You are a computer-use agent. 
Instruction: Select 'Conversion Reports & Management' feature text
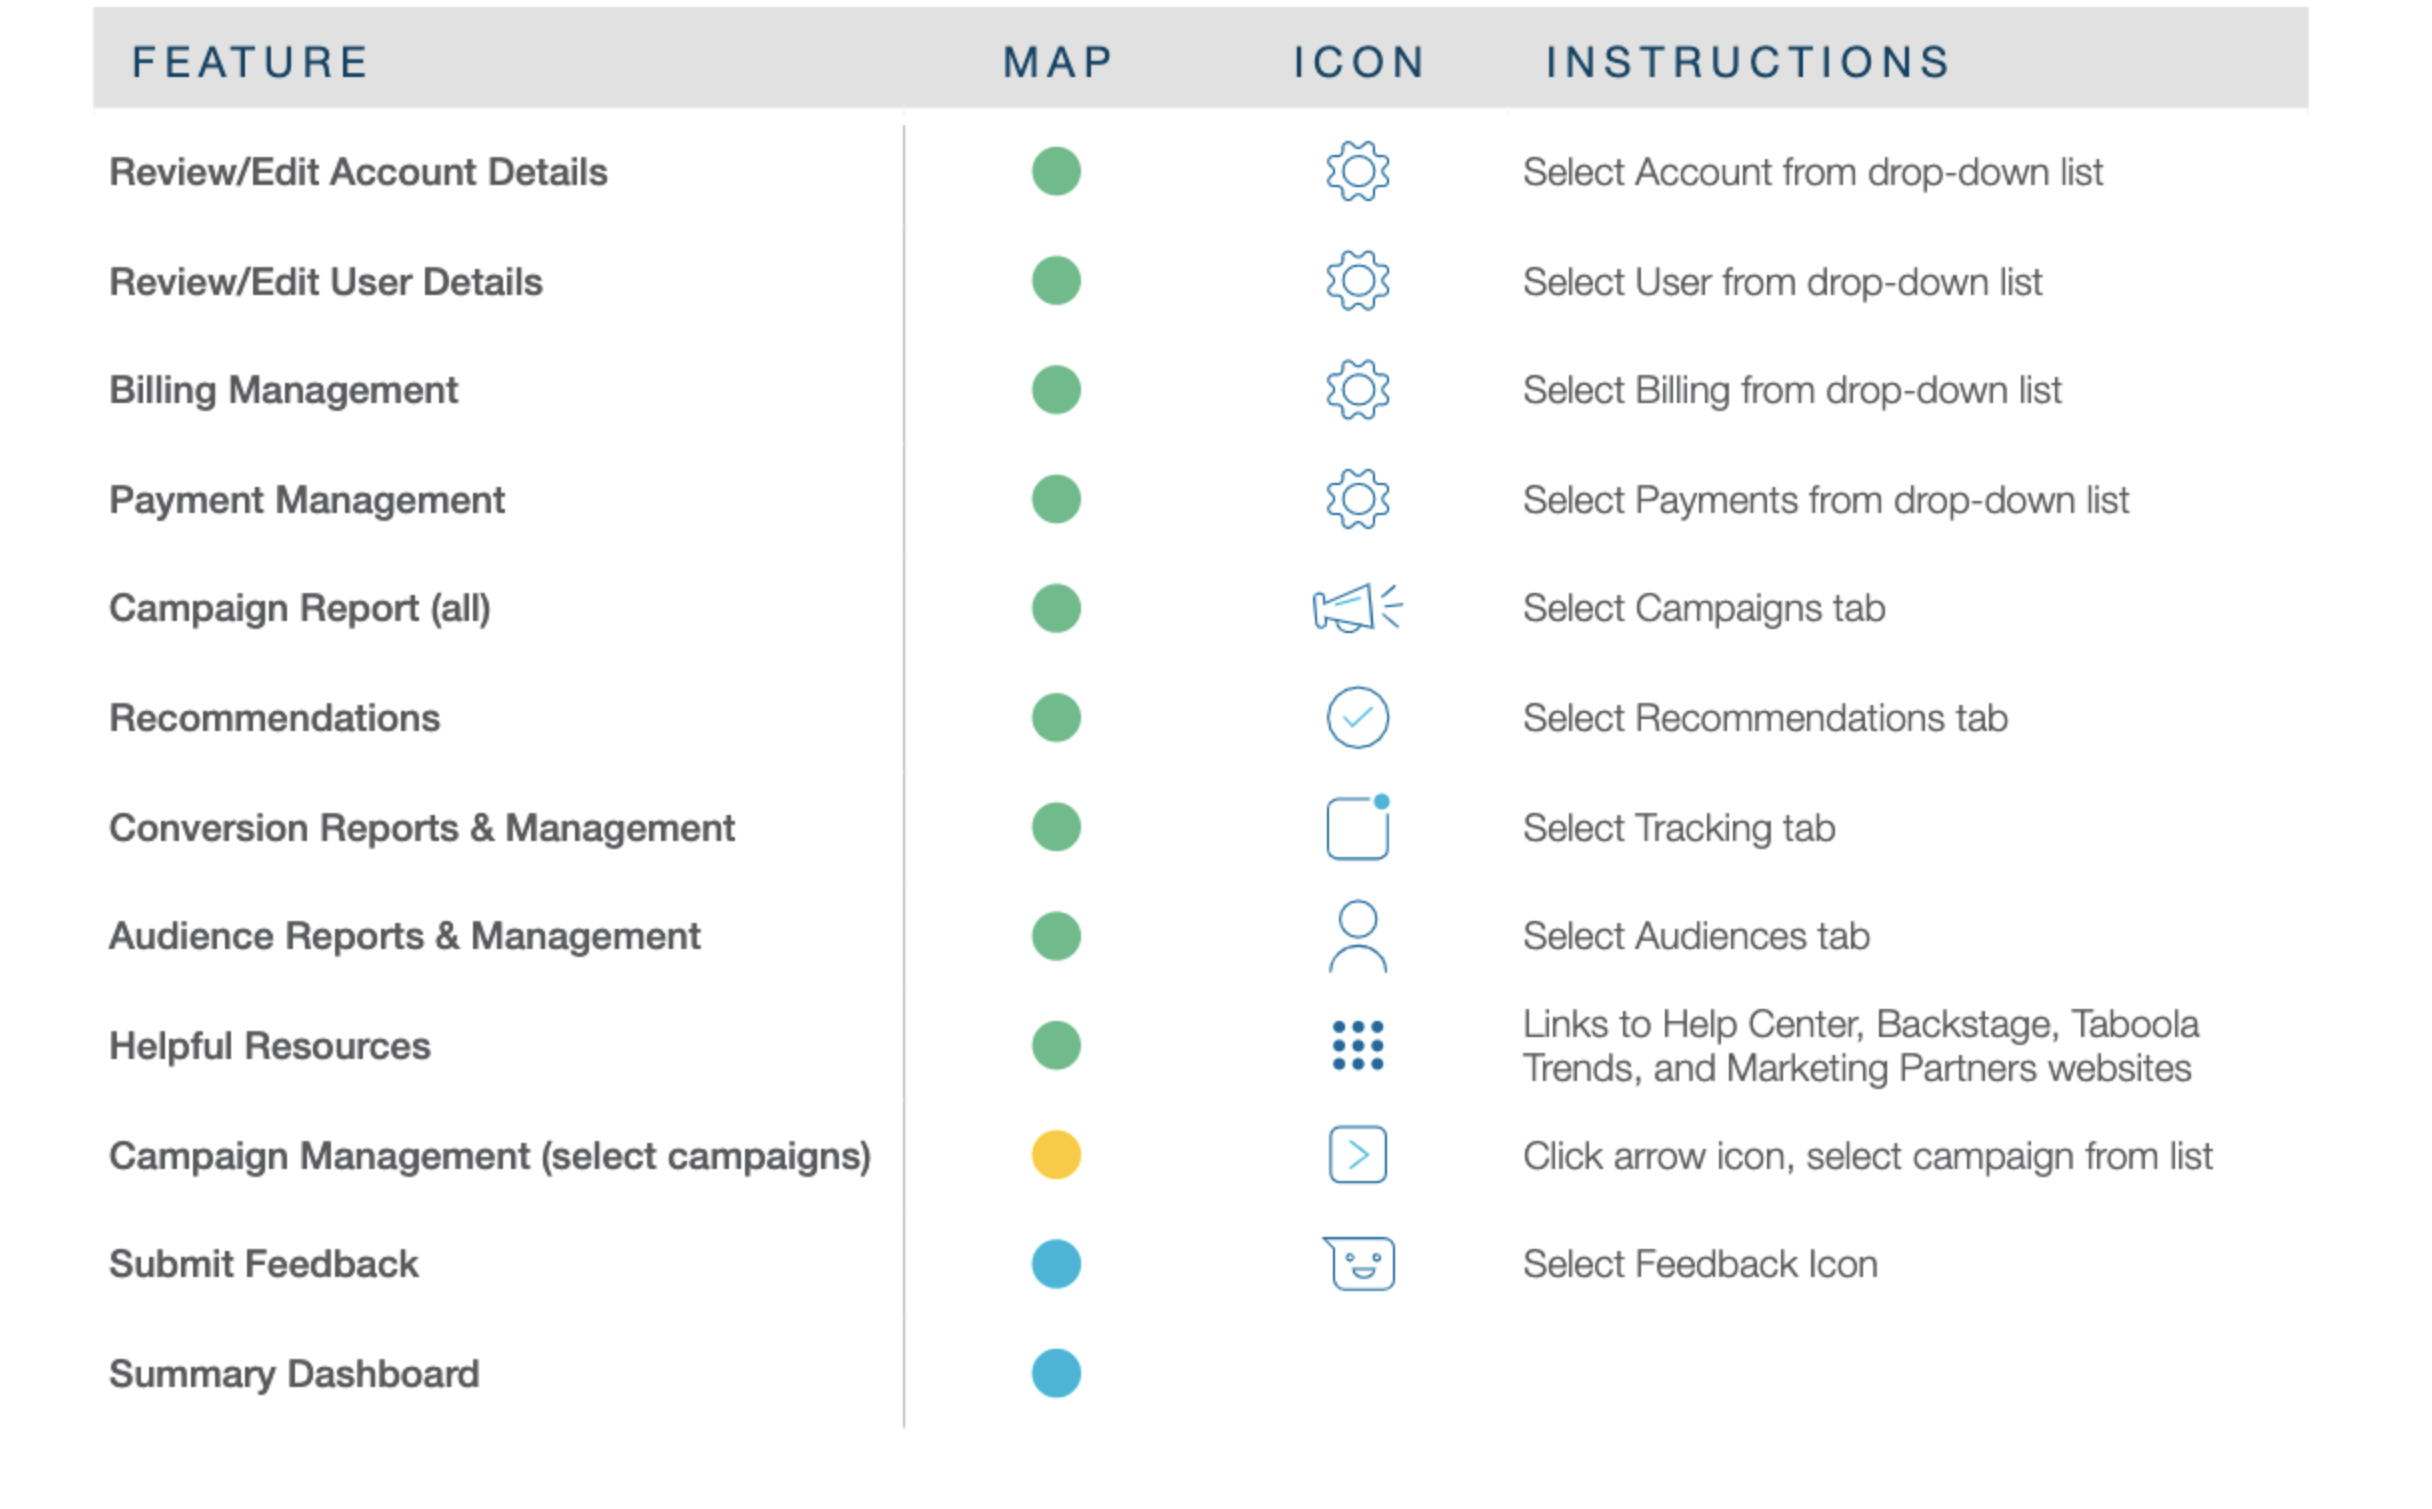(422, 828)
